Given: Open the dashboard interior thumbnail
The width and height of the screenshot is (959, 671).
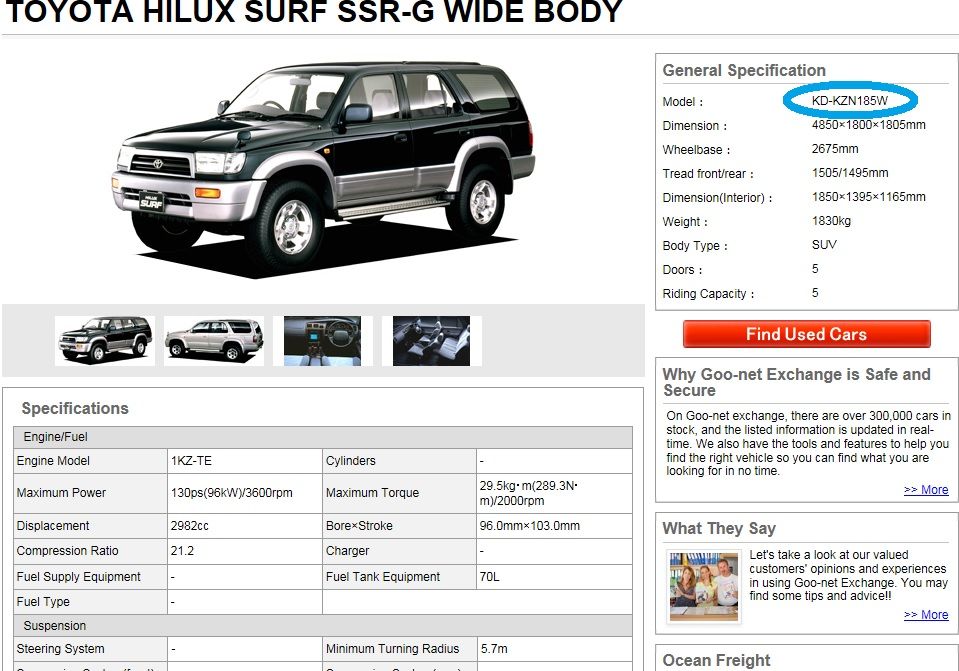Looking at the screenshot, I should 322,341.
